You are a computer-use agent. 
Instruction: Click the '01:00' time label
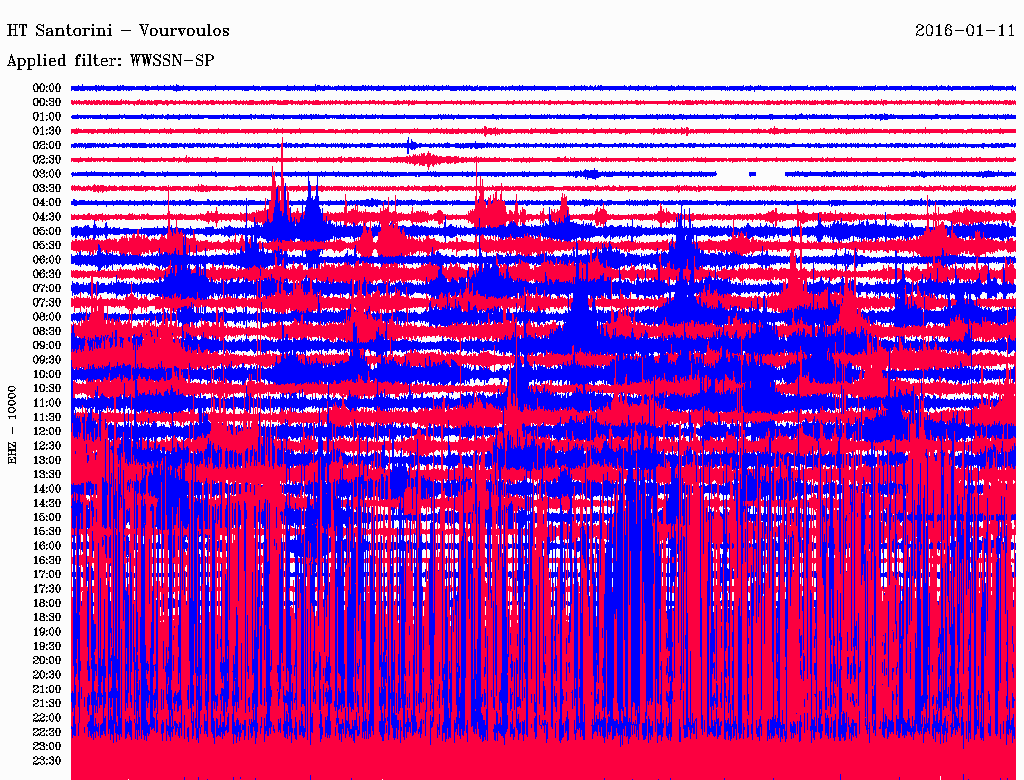tap(47, 117)
